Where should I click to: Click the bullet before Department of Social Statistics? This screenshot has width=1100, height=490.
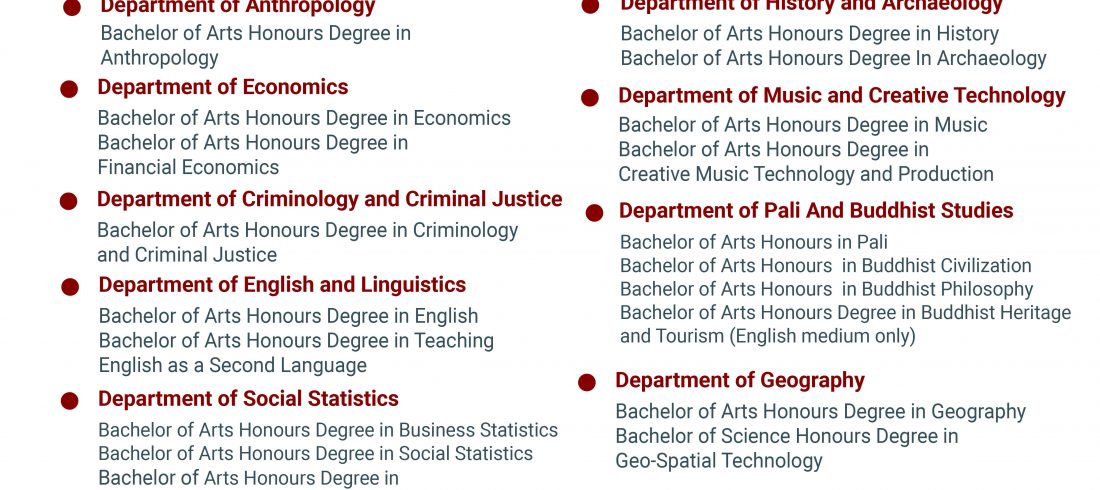(x=69, y=401)
